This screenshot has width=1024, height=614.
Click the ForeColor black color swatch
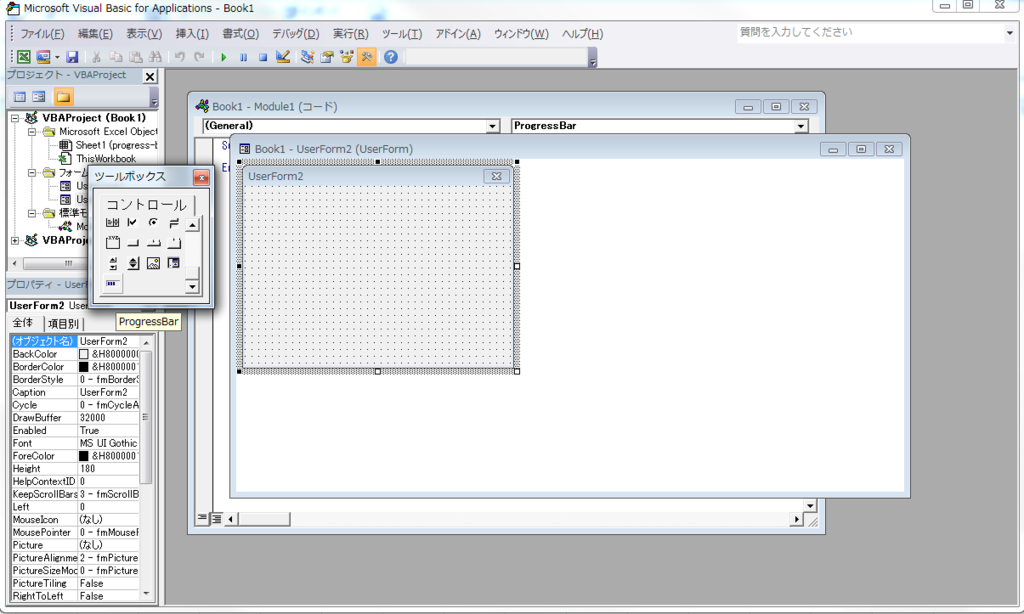[x=84, y=456]
